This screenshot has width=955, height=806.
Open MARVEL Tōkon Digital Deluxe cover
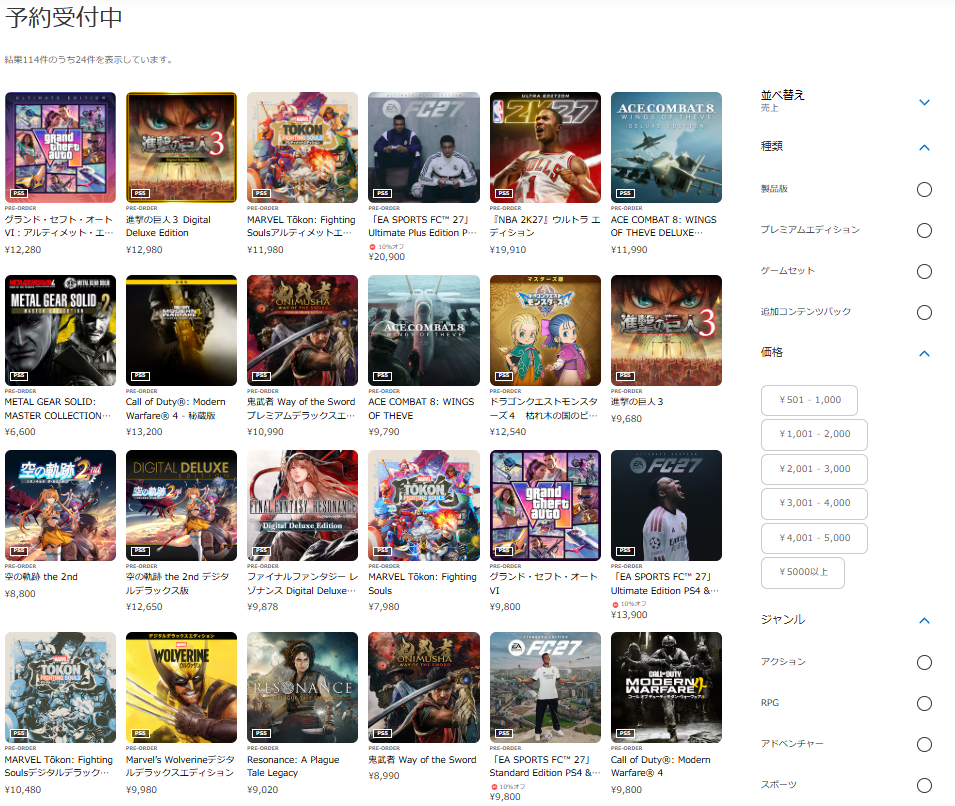click(x=60, y=687)
